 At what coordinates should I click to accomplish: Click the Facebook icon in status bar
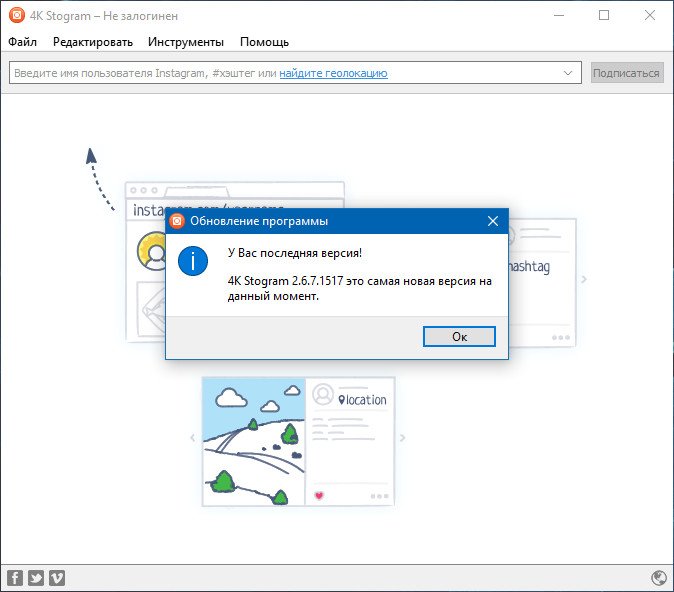coord(15,578)
